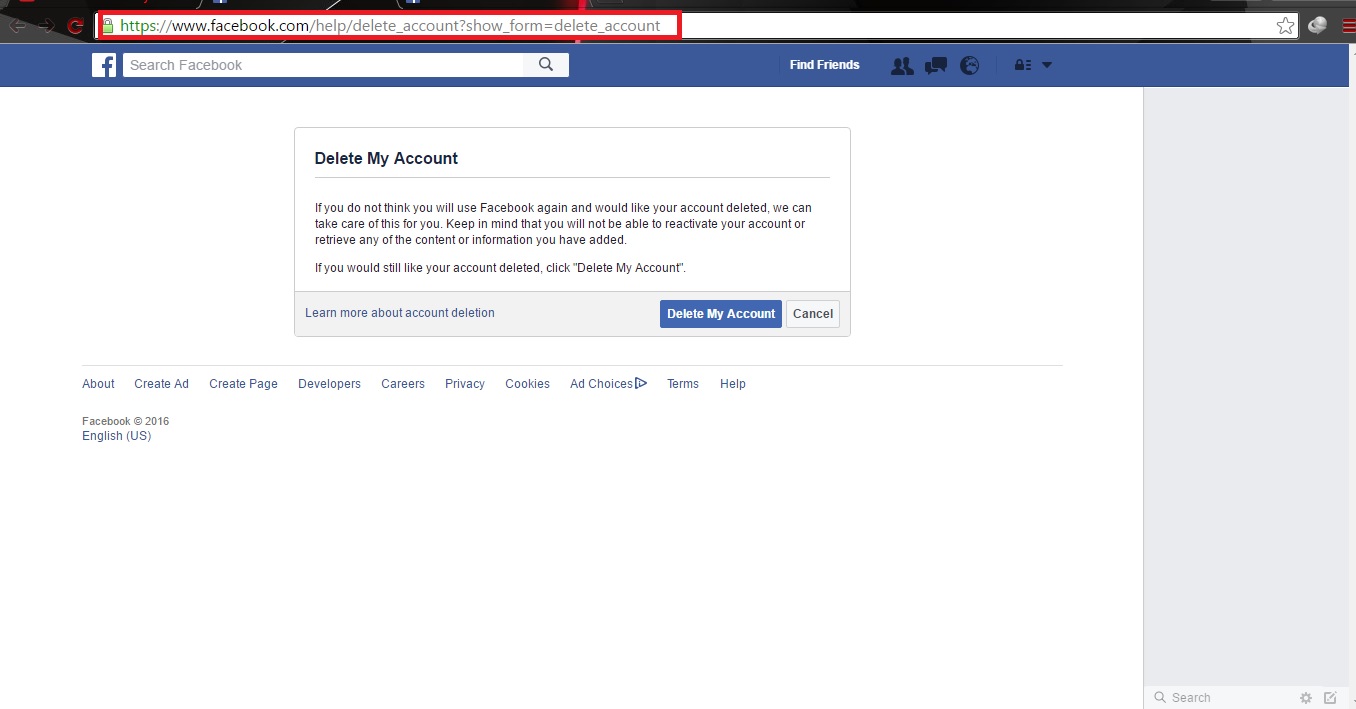The image size is (1356, 709).
Task: Click the extension icon beside the star
Action: pos(1318,26)
